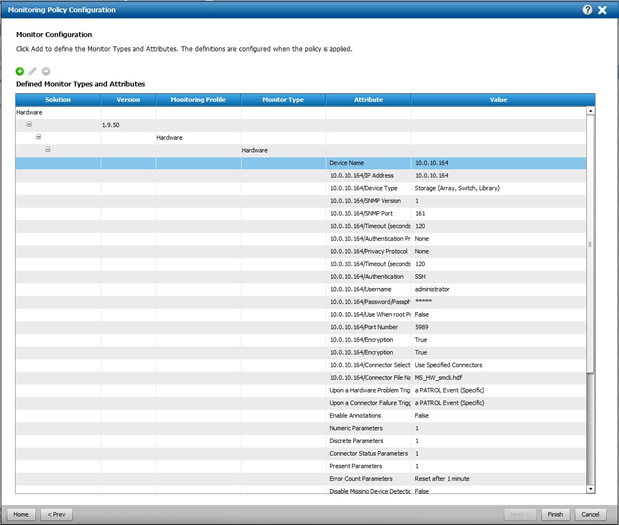Collapse the Hardware monitoring profile node

38,137
